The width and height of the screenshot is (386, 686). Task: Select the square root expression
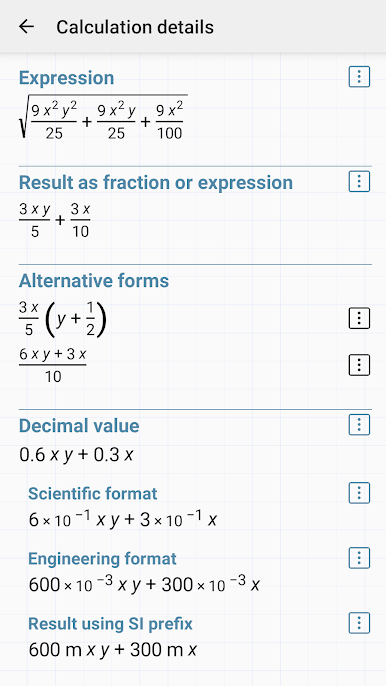tap(103, 117)
